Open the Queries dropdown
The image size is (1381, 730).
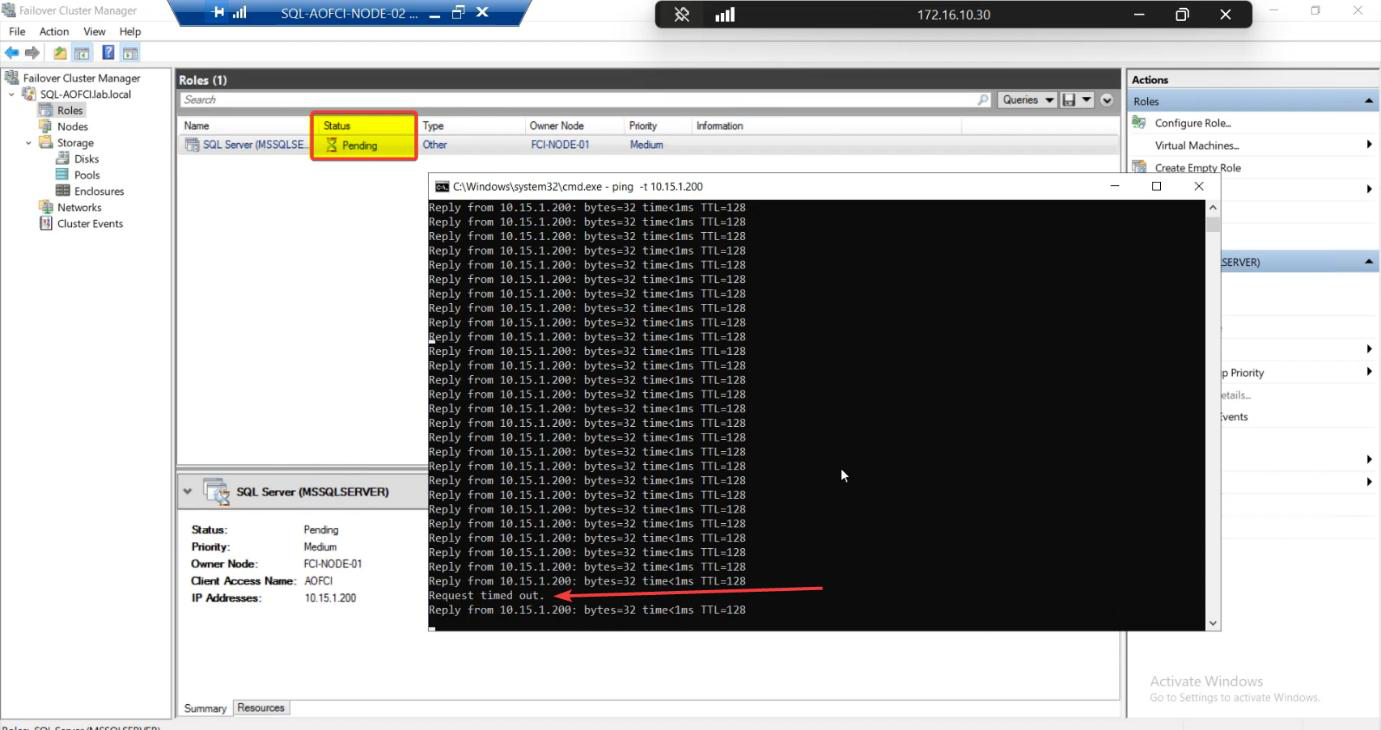tap(1028, 100)
